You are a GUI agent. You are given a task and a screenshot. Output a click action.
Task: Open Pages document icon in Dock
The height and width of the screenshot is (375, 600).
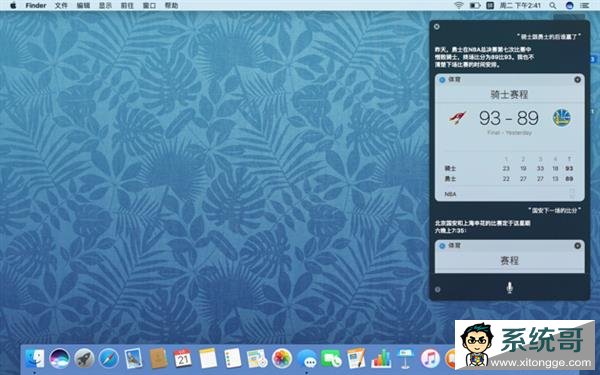[356, 359]
